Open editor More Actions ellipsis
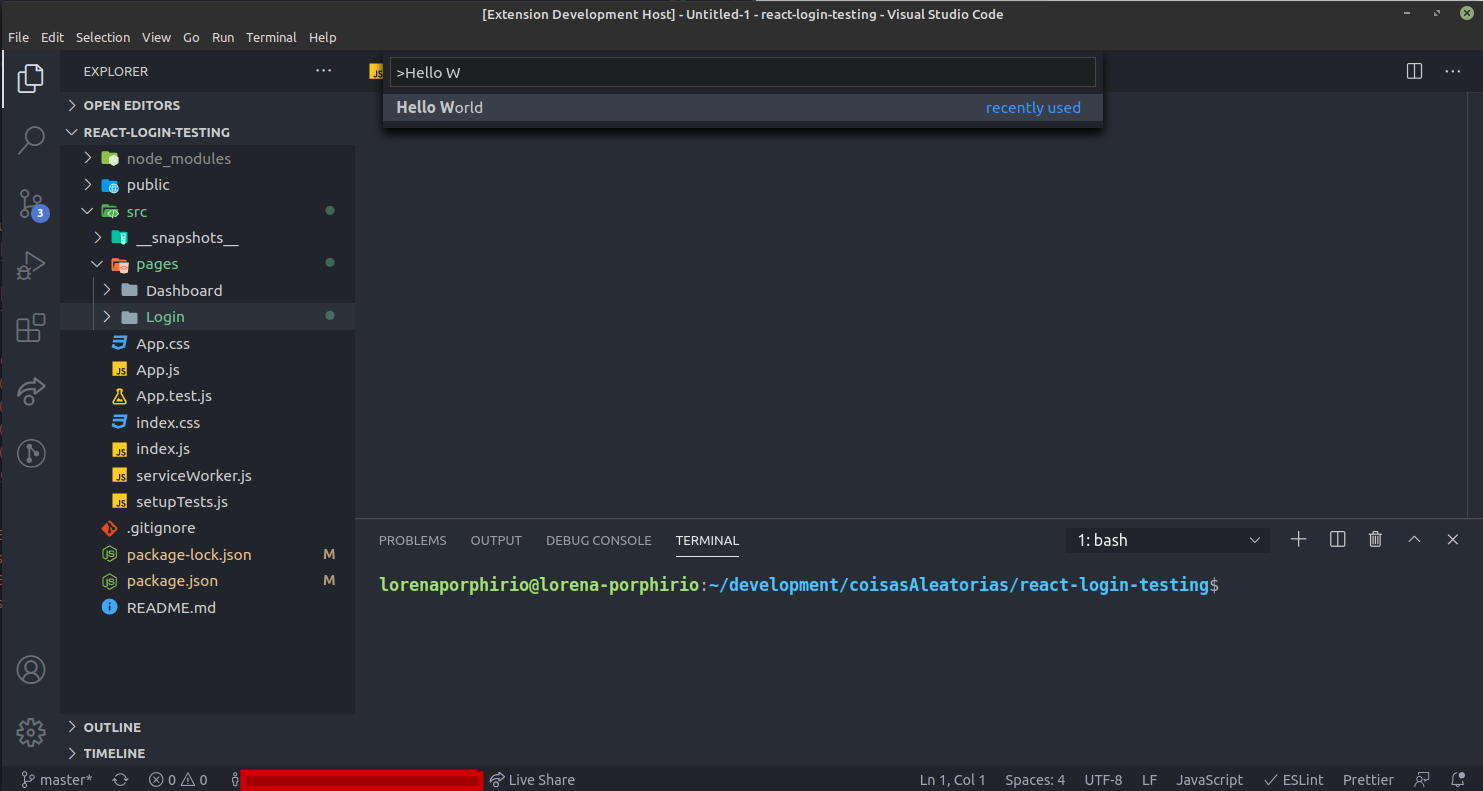 [x=1452, y=71]
